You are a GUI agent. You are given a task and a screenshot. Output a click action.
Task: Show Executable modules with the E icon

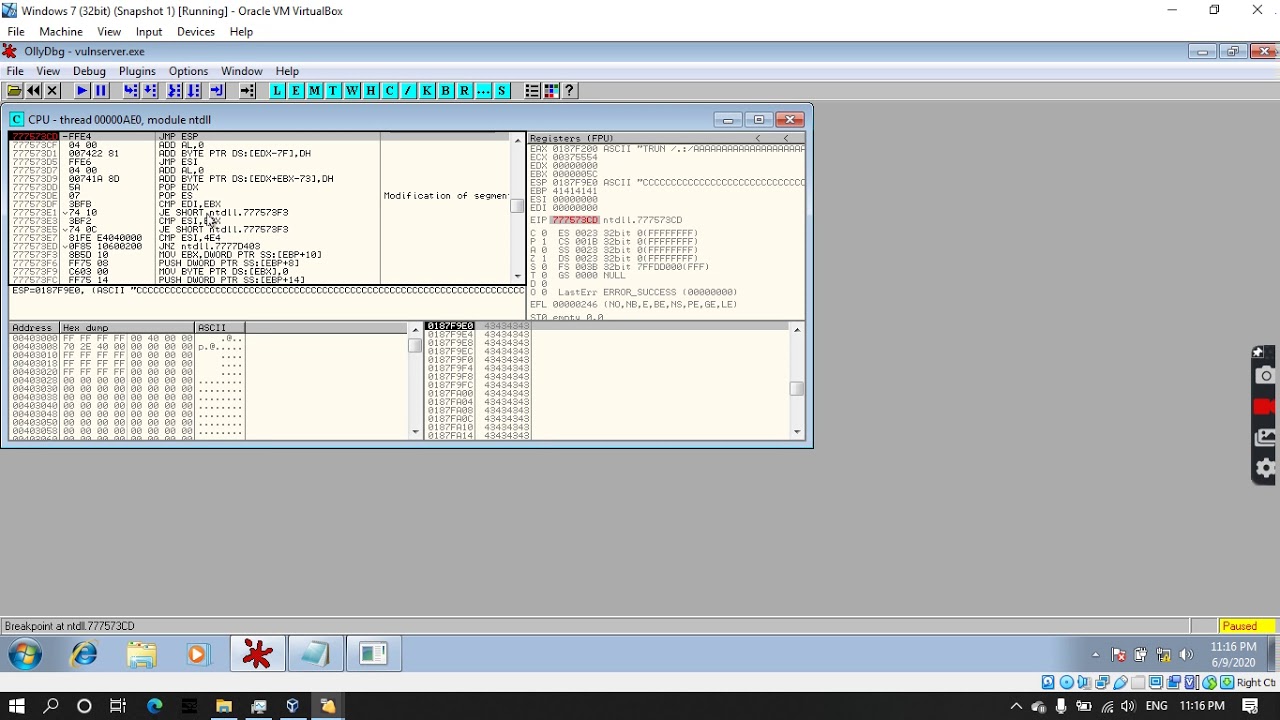coord(296,91)
